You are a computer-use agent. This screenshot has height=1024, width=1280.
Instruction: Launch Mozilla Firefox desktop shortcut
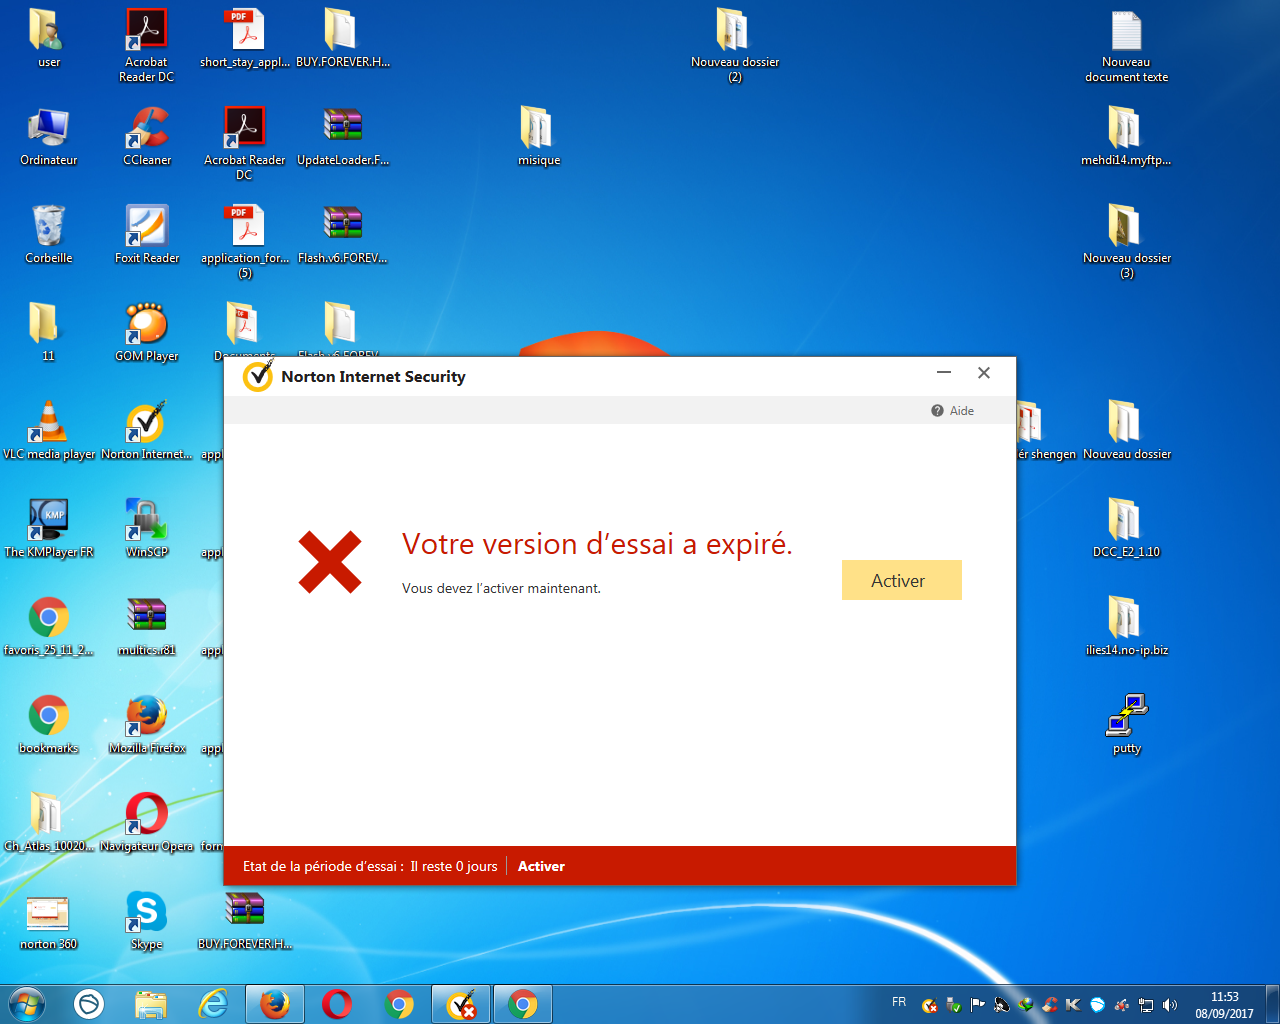click(x=147, y=725)
